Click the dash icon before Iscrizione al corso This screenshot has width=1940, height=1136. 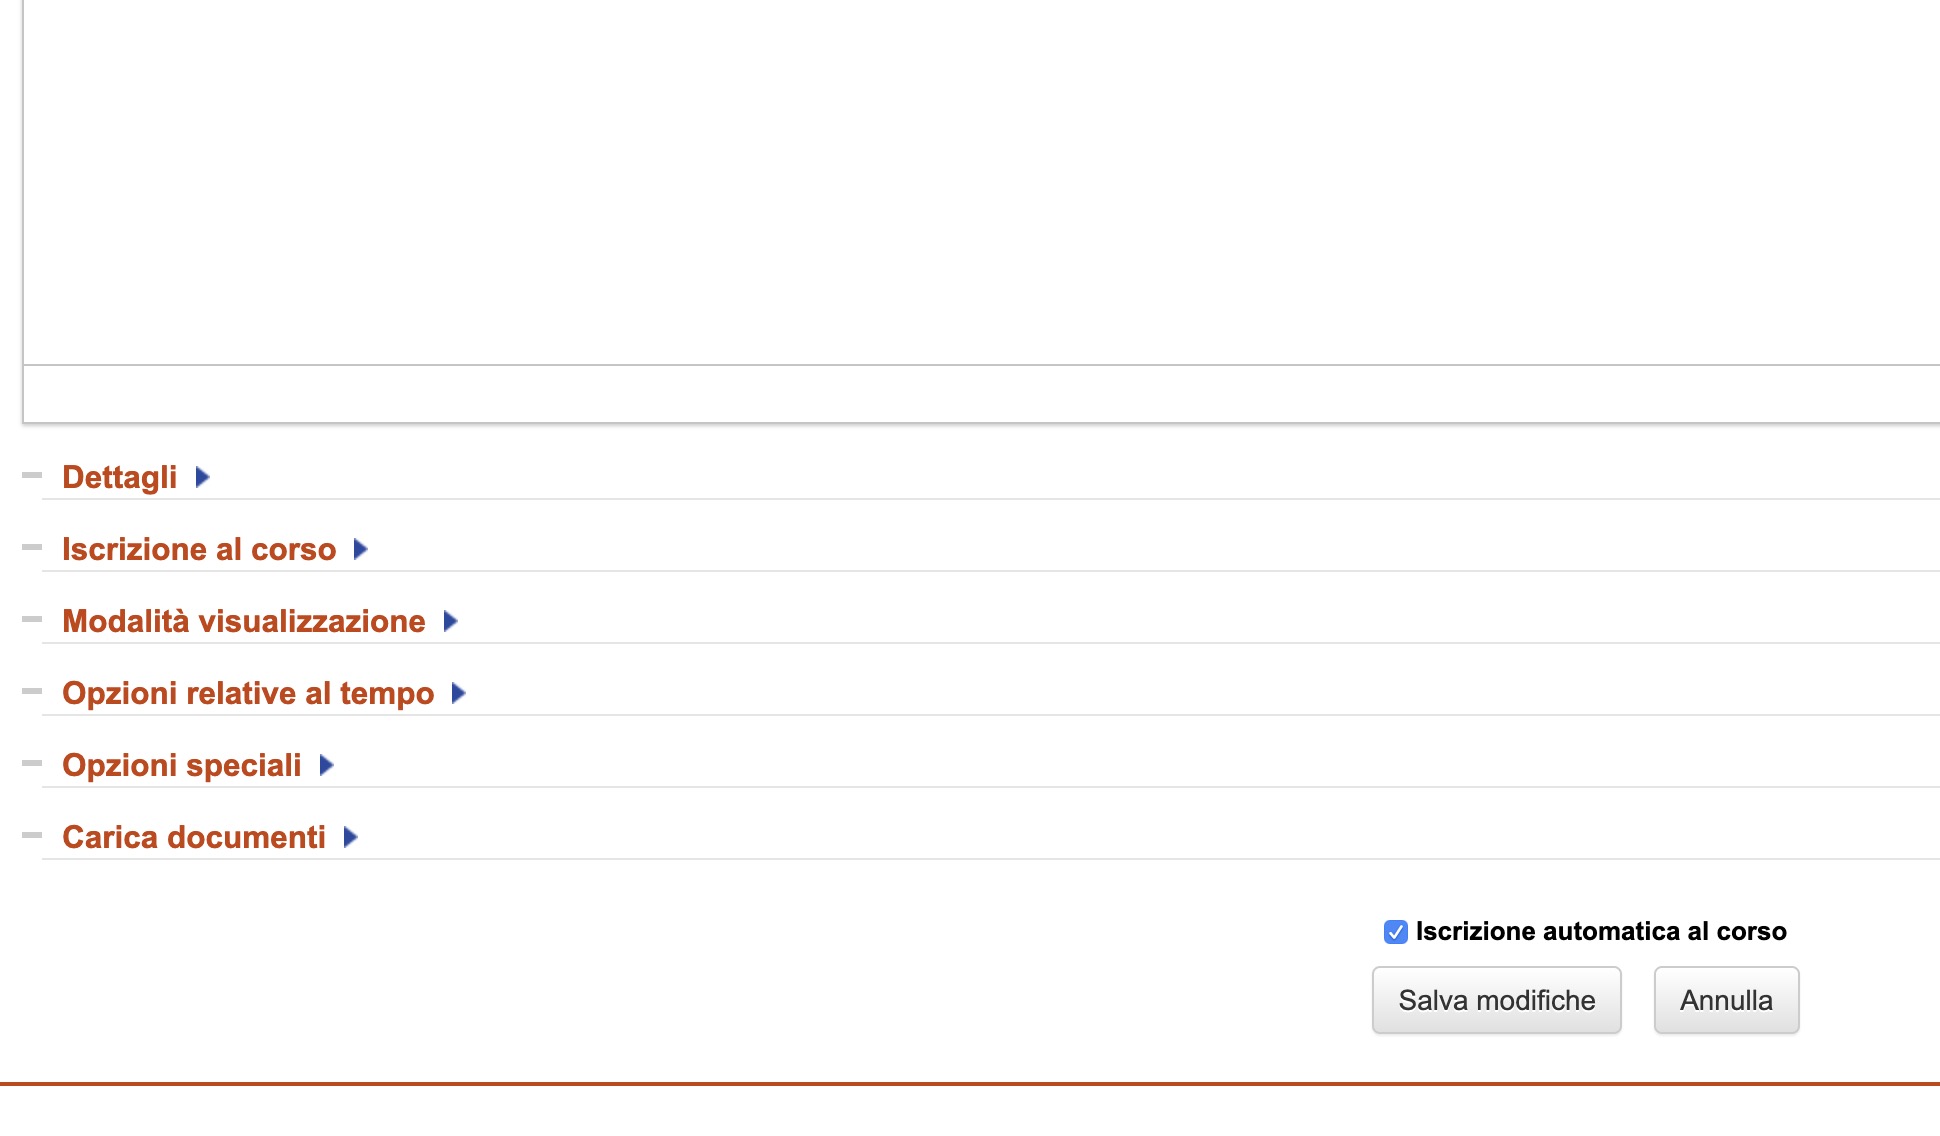(x=32, y=547)
